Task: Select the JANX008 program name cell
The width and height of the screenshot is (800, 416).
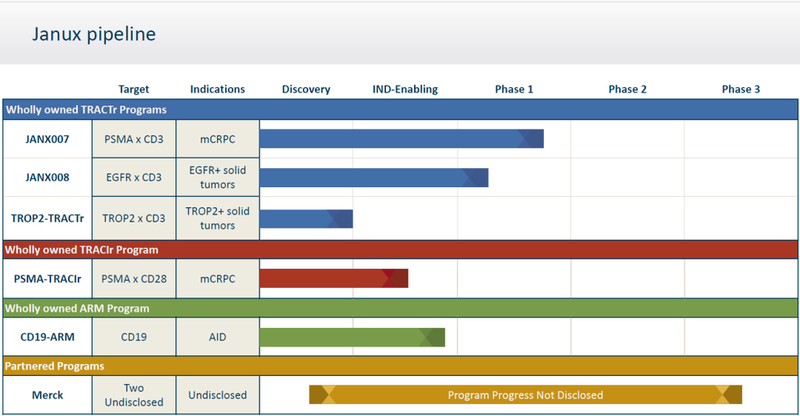Action: (47, 177)
